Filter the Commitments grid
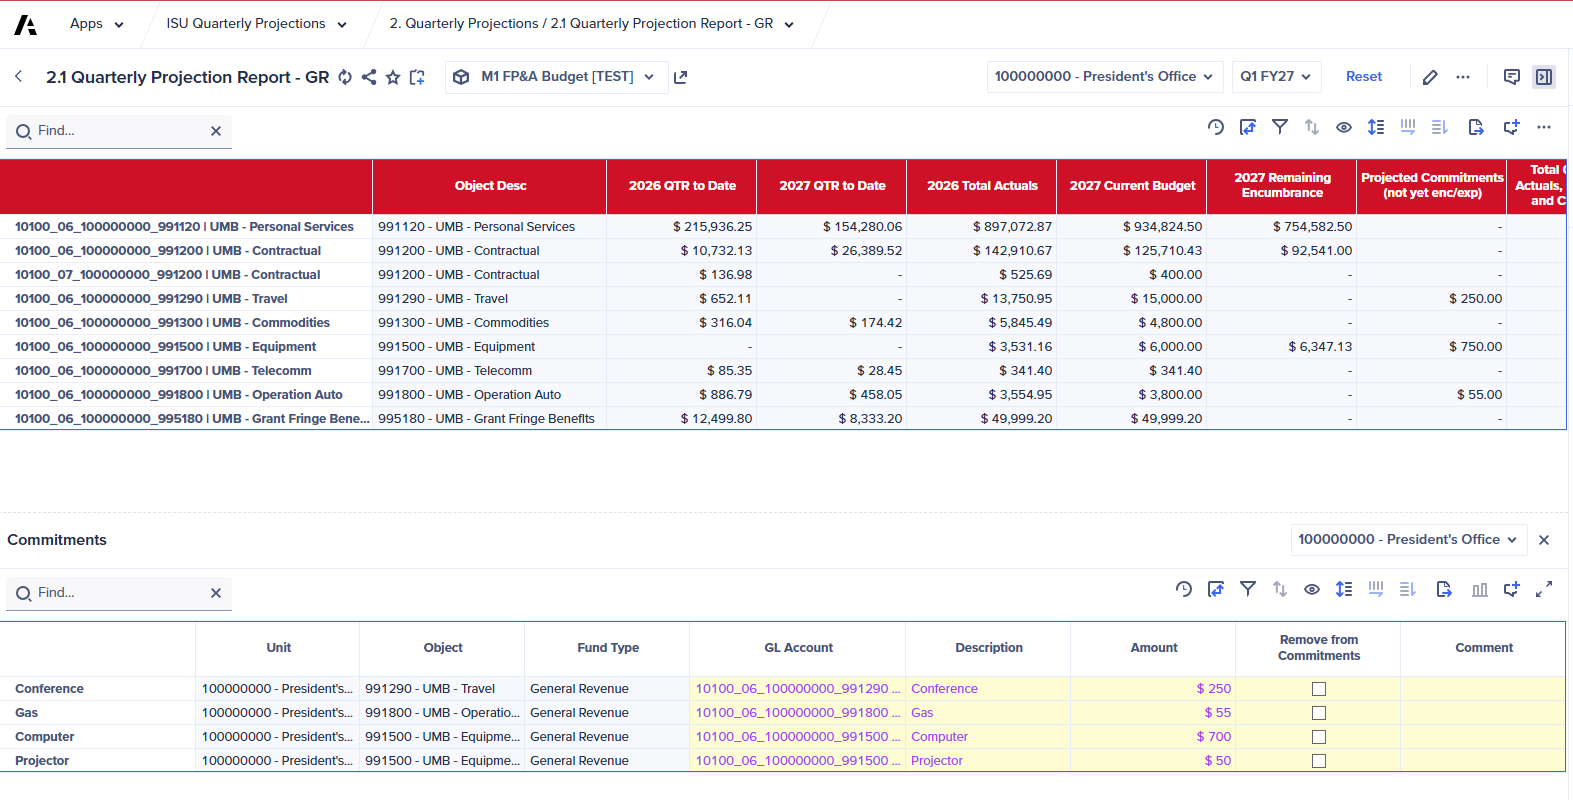This screenshot has width=1573, height=800. [x=1248, y=589]
